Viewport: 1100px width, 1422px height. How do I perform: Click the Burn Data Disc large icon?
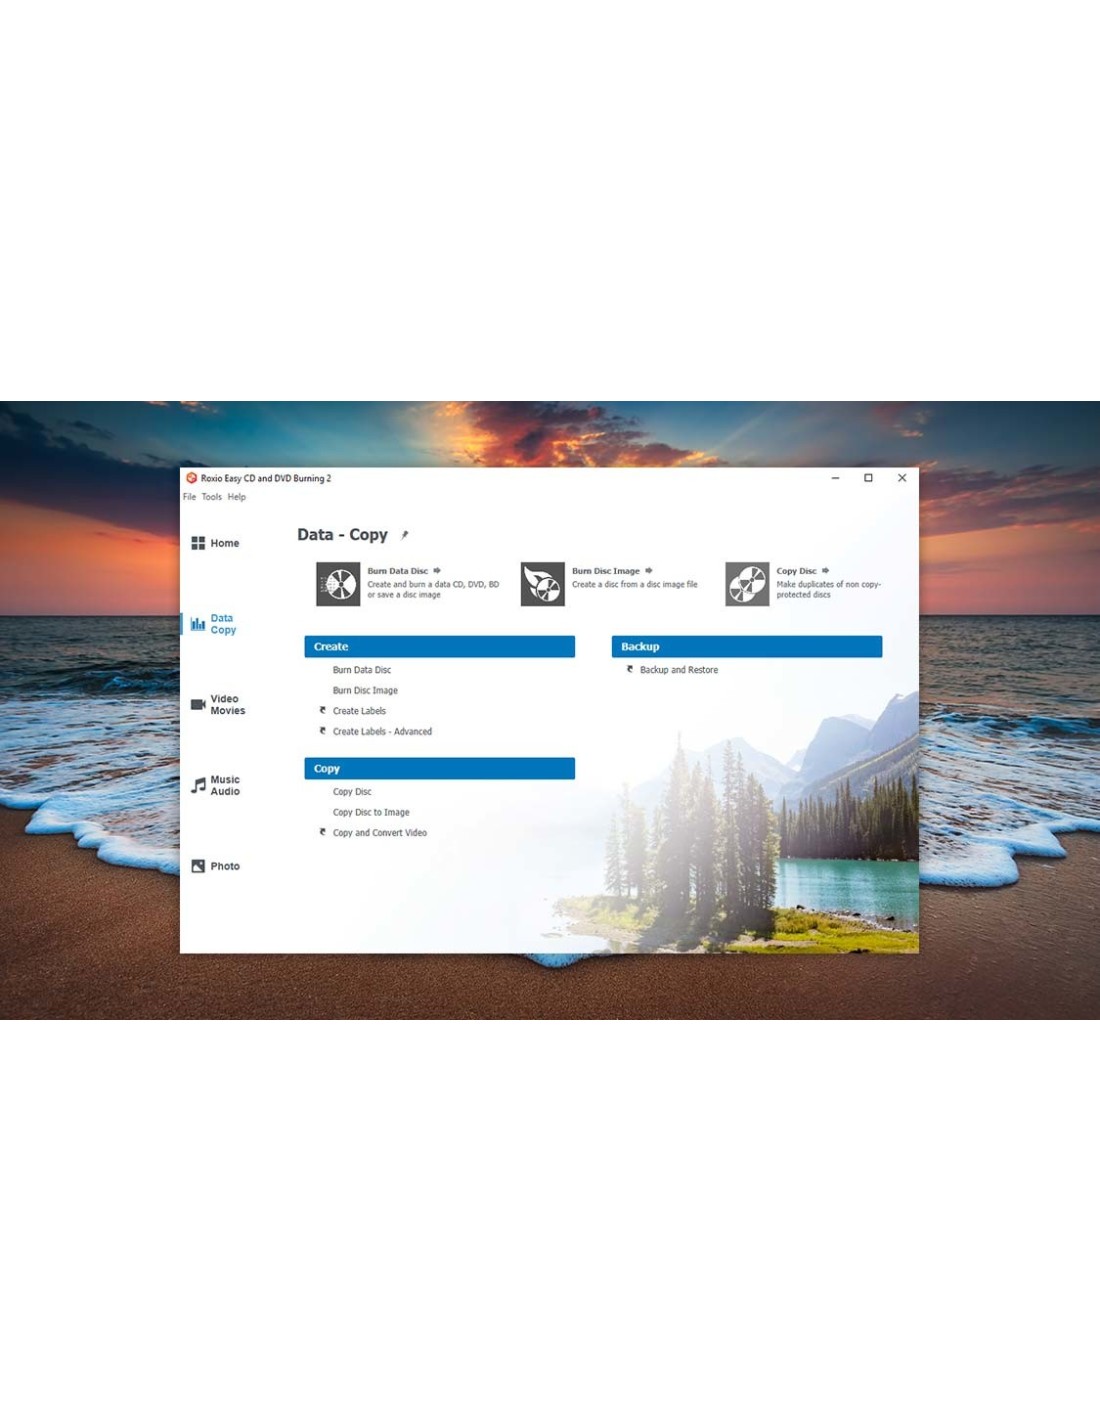(338, 584)
